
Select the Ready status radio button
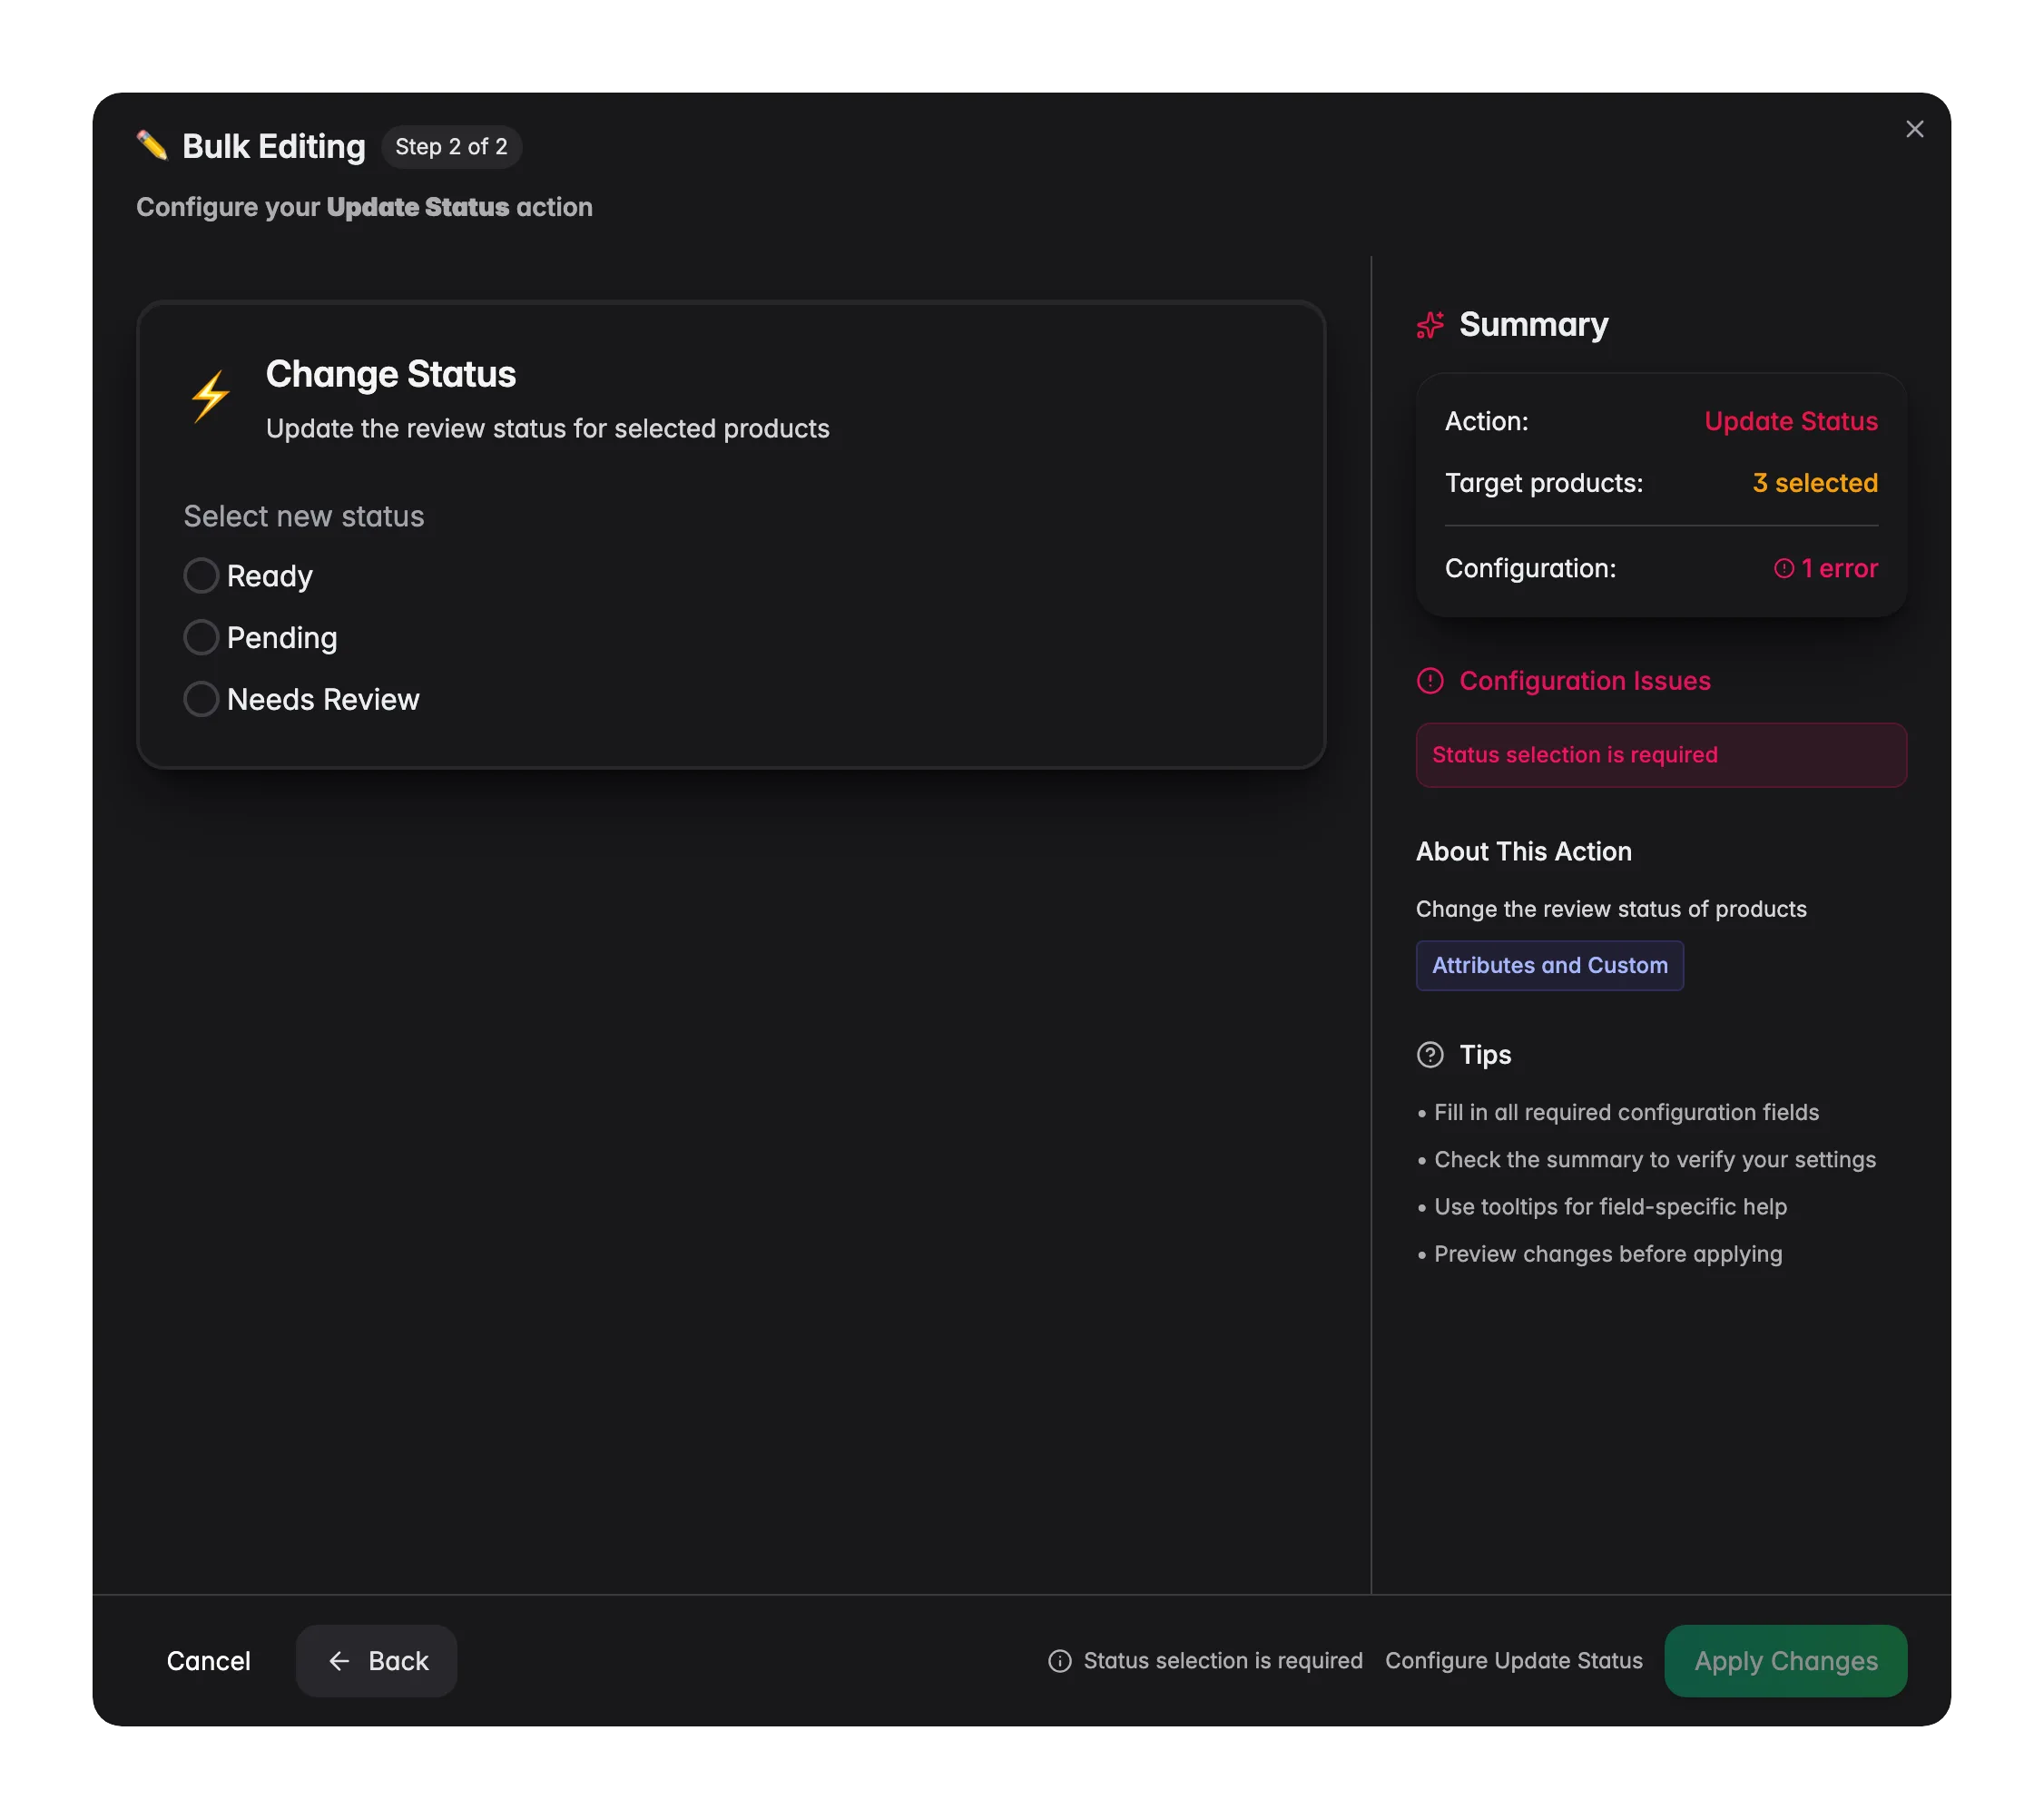coord(201,576)
